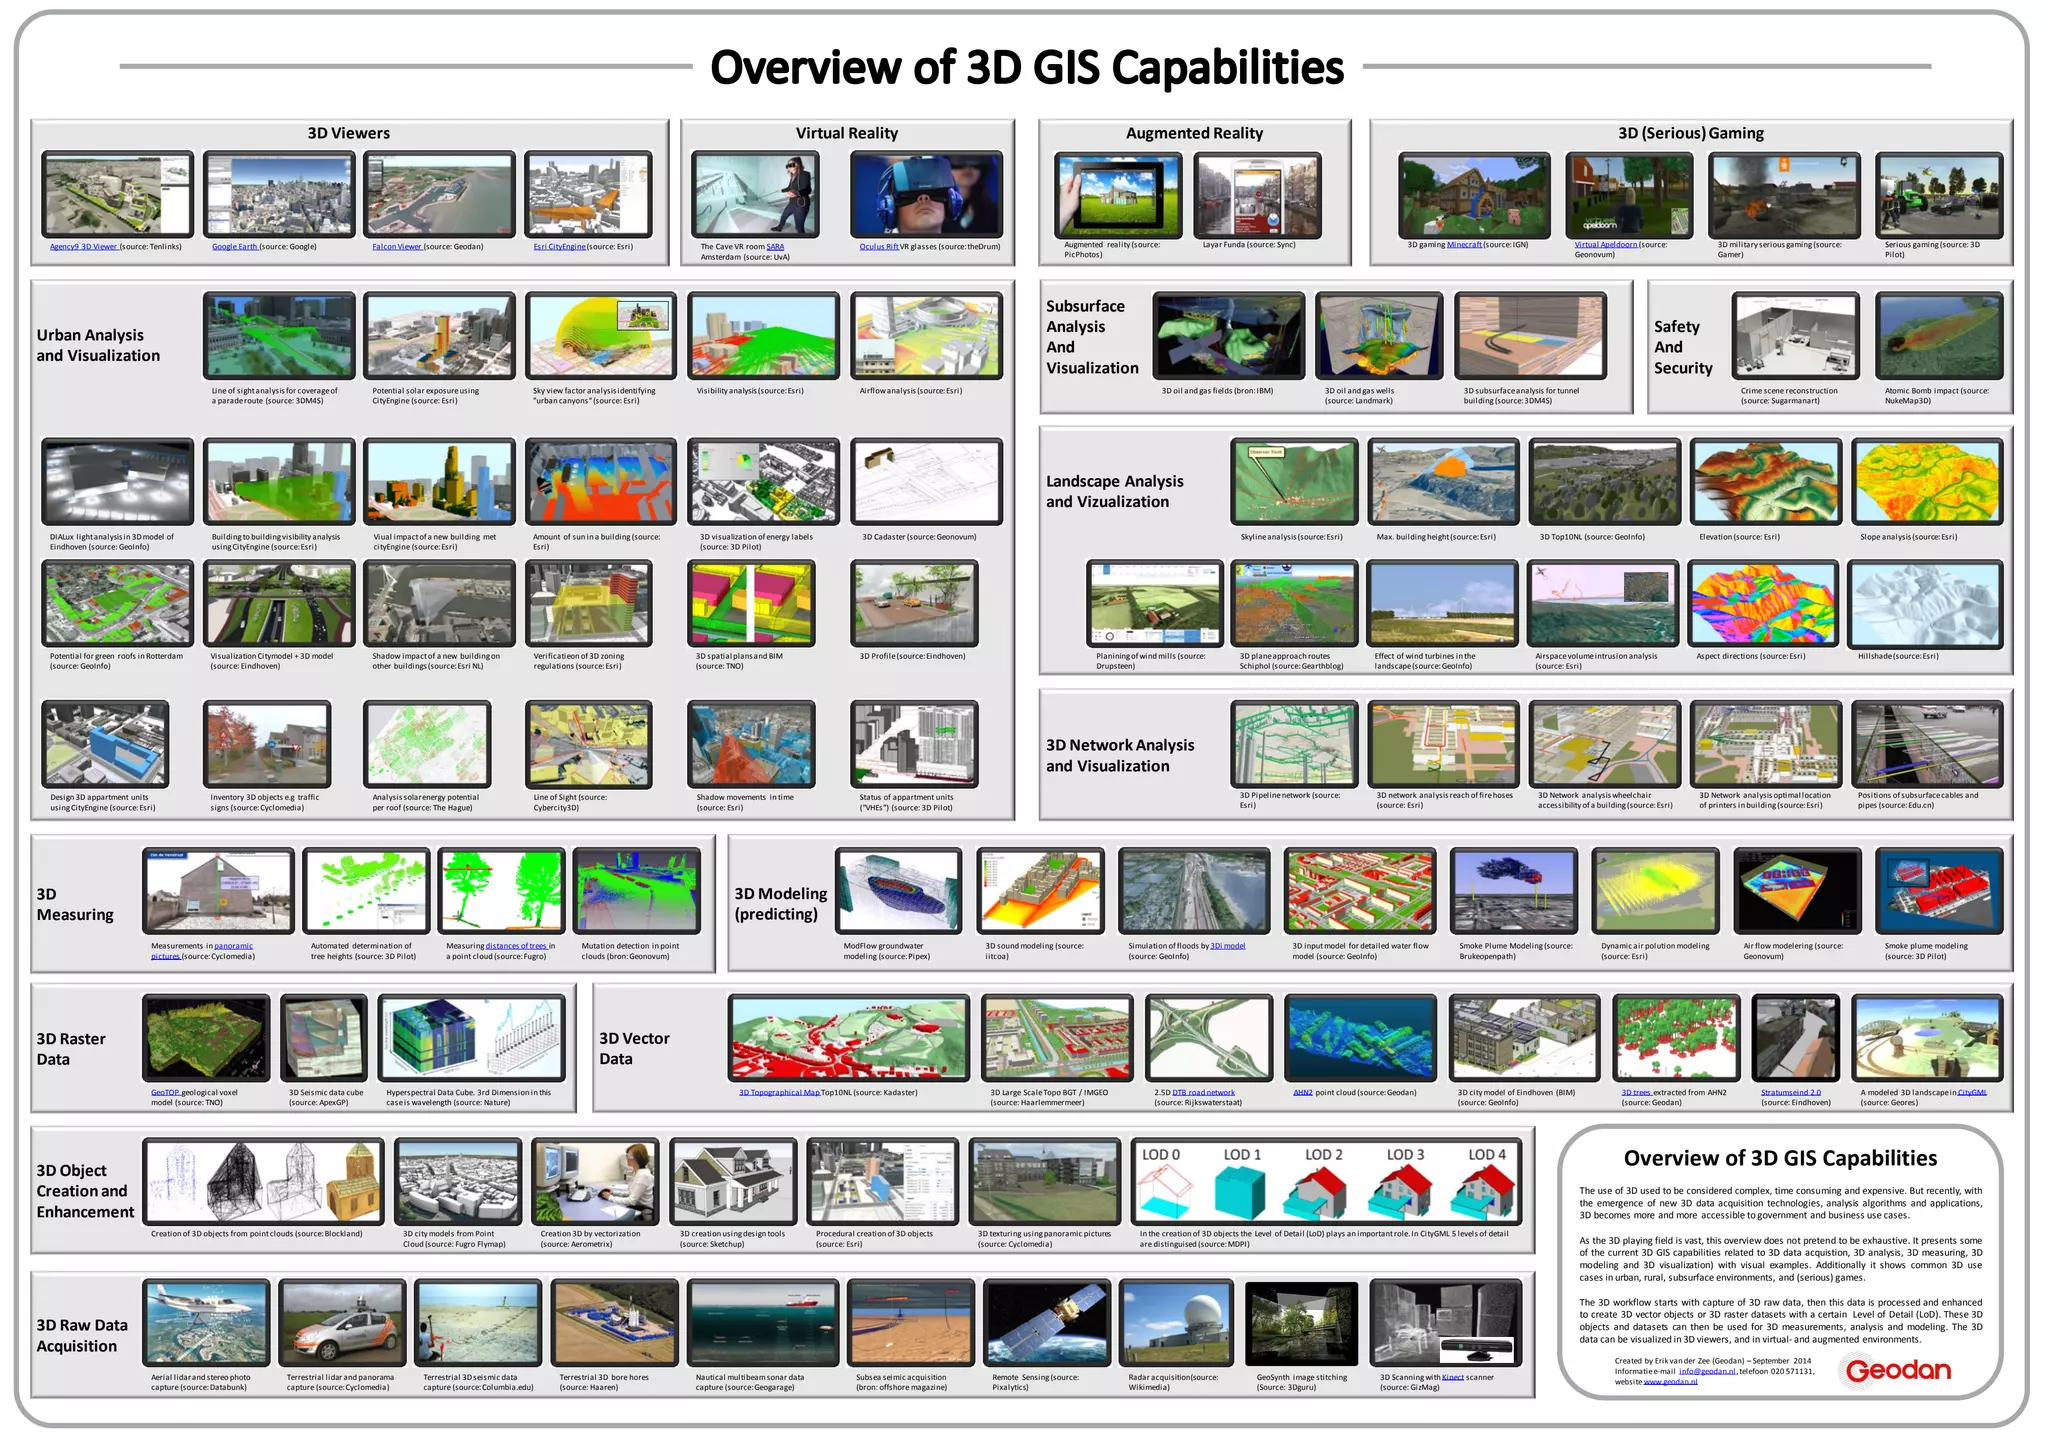
Task: Click the Stratumseind 2.0 link
Action: [x=1791, y=1093]
